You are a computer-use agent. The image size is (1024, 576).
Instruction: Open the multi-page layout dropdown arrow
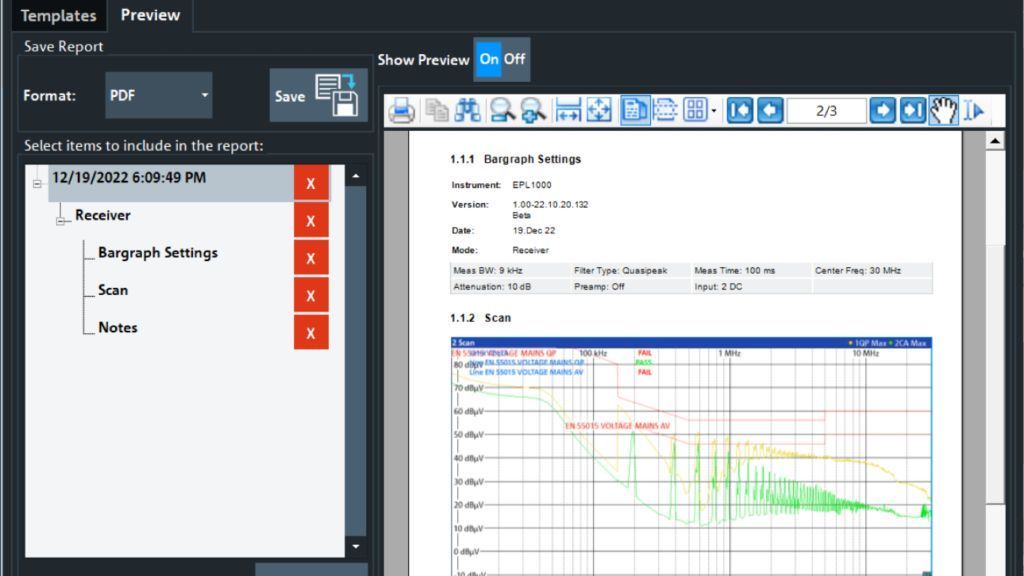point(714,111)
